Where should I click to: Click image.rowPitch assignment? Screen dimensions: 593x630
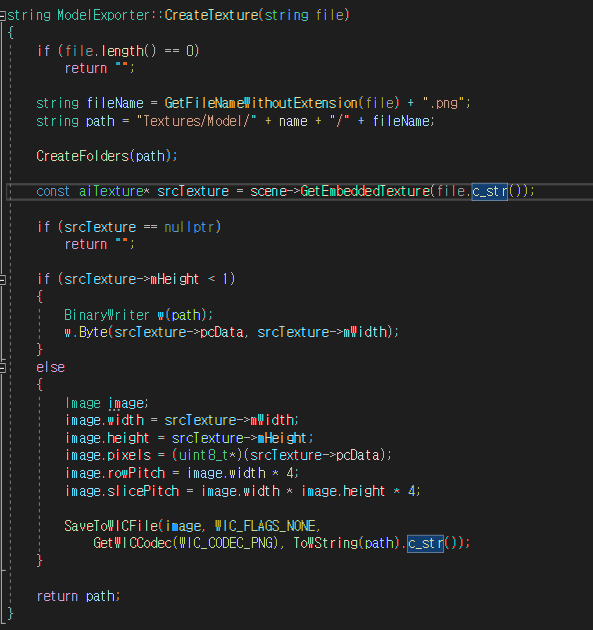(182, 473)
